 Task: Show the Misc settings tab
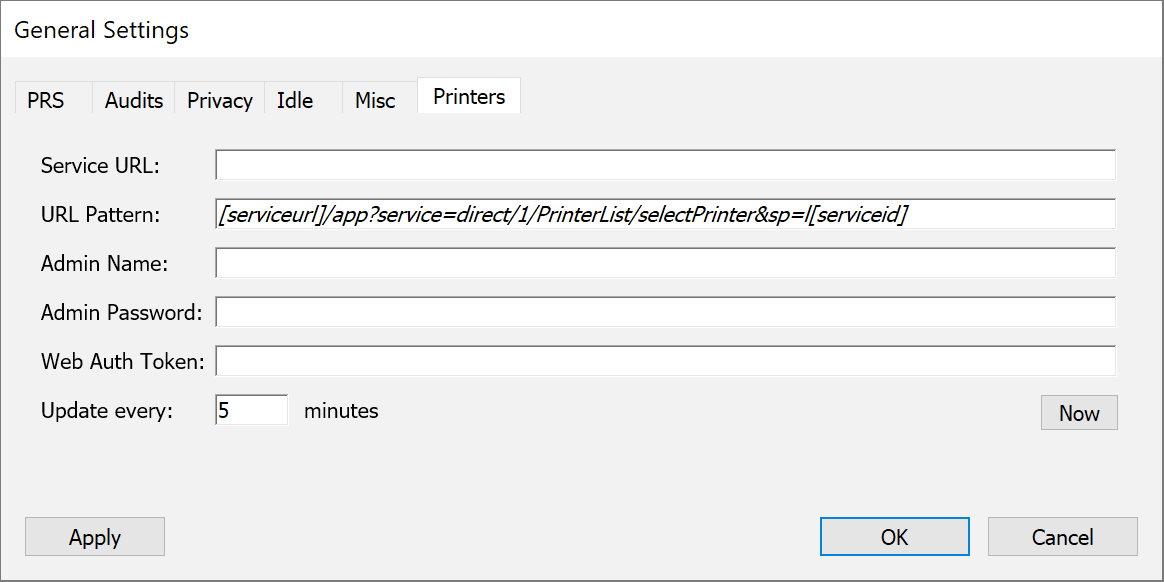(375, 100)
